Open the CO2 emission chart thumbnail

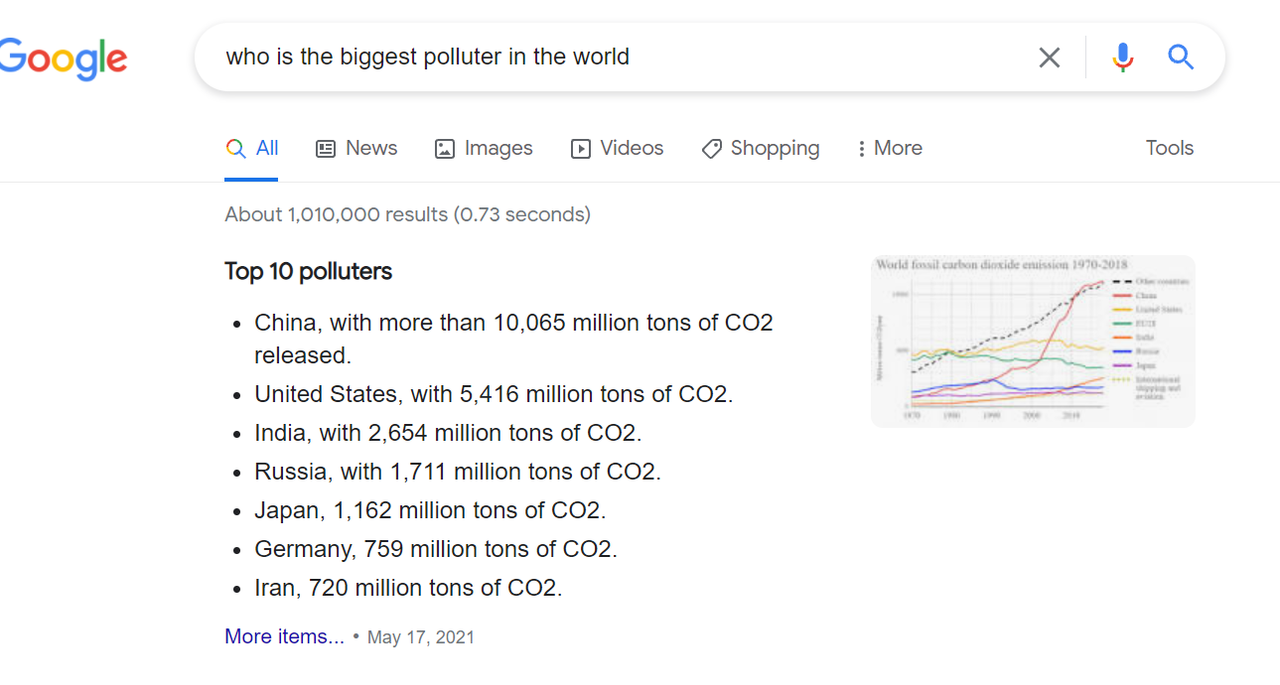point(1033,341)
